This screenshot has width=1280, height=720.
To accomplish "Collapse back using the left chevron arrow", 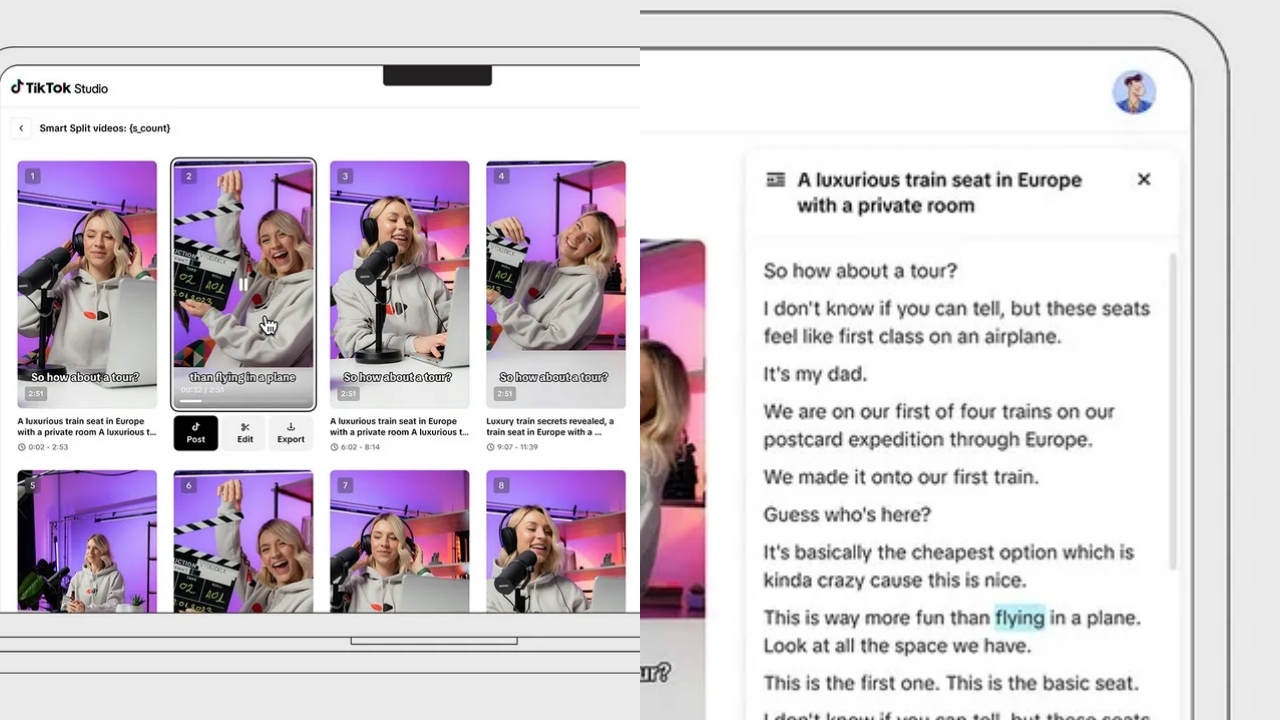I will pyautogui.click(x=21, y=128).
